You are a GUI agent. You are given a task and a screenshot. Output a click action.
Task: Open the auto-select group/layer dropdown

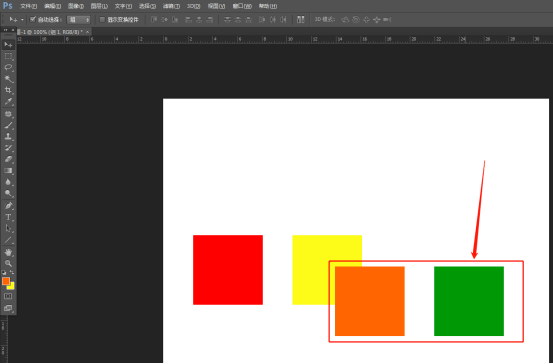[x=79, y=20]
